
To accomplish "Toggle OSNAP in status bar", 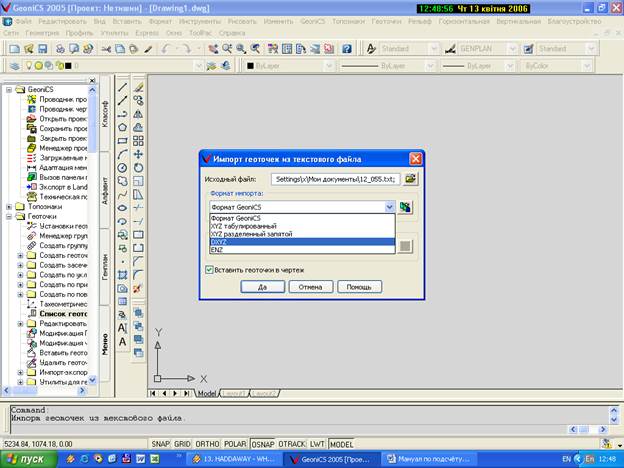I will point(263,444).
